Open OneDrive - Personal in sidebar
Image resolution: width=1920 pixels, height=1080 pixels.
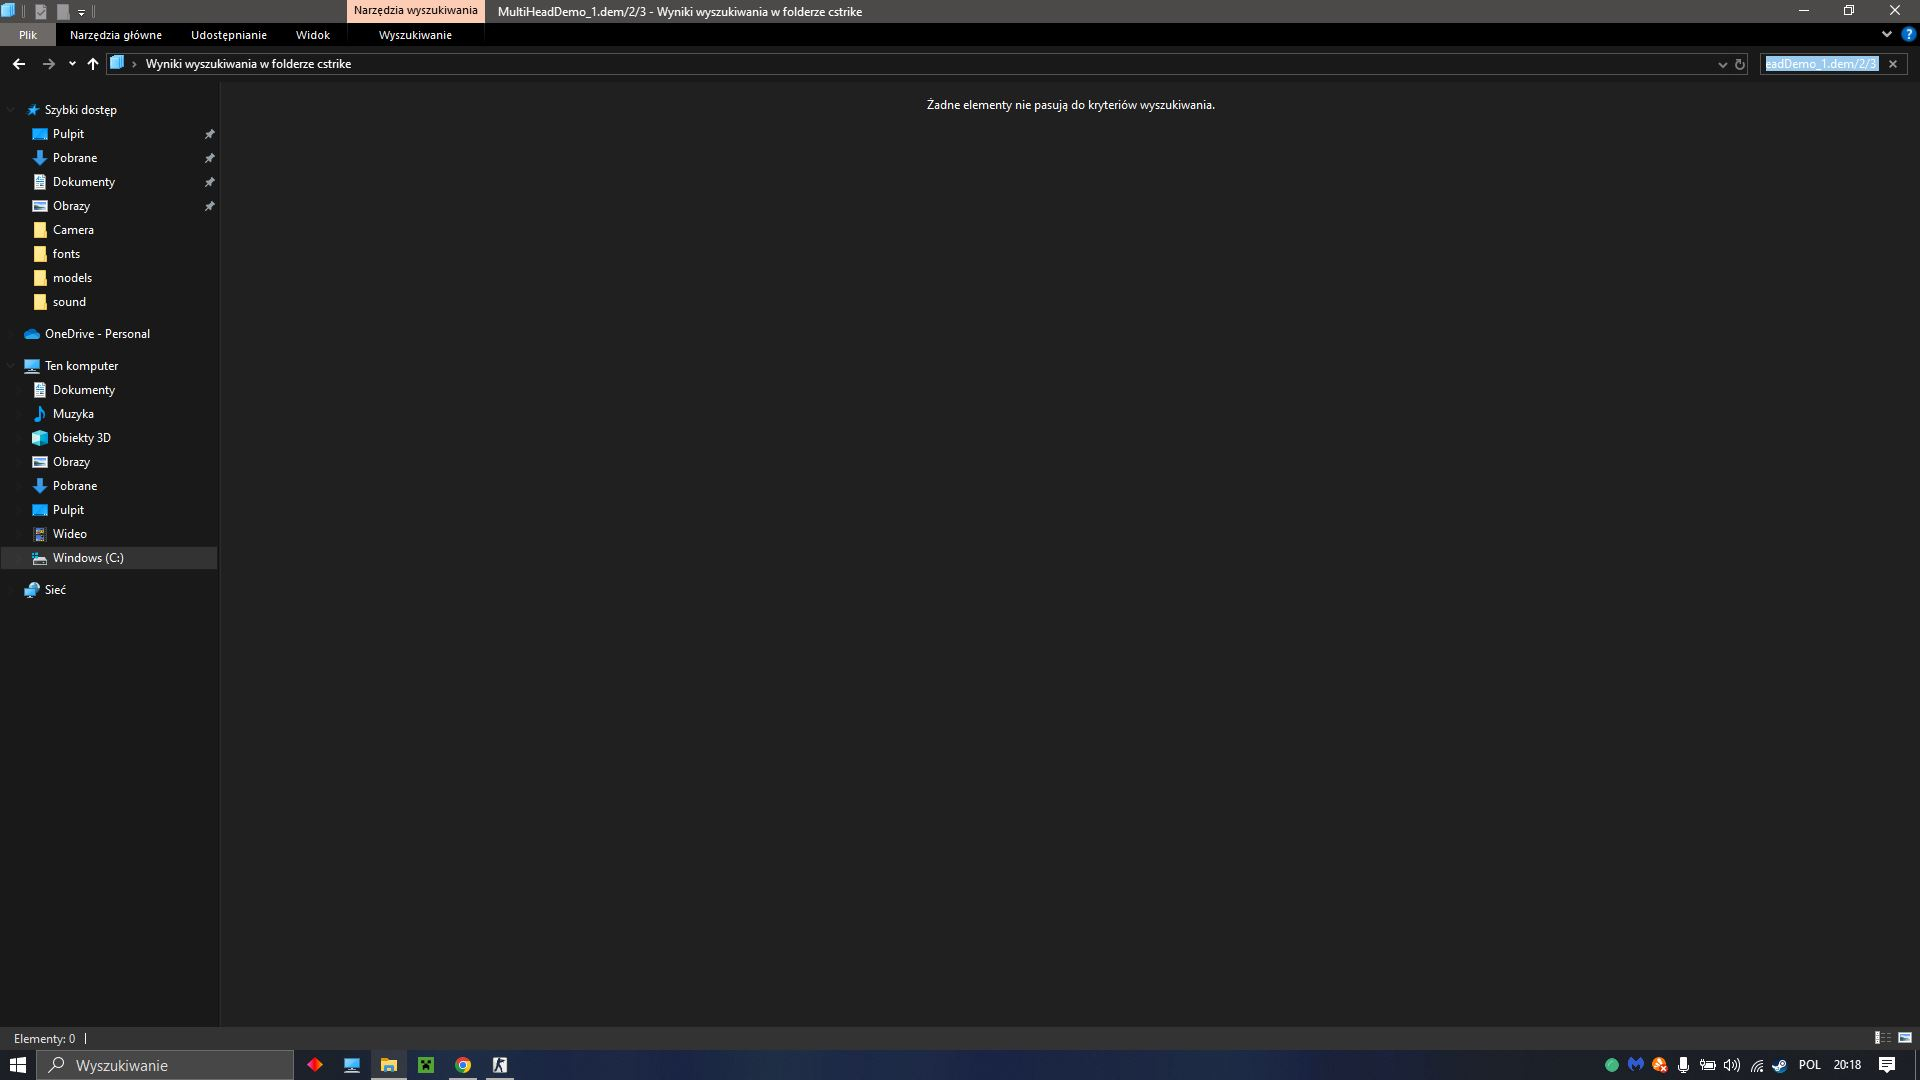(x=97, y=334)
